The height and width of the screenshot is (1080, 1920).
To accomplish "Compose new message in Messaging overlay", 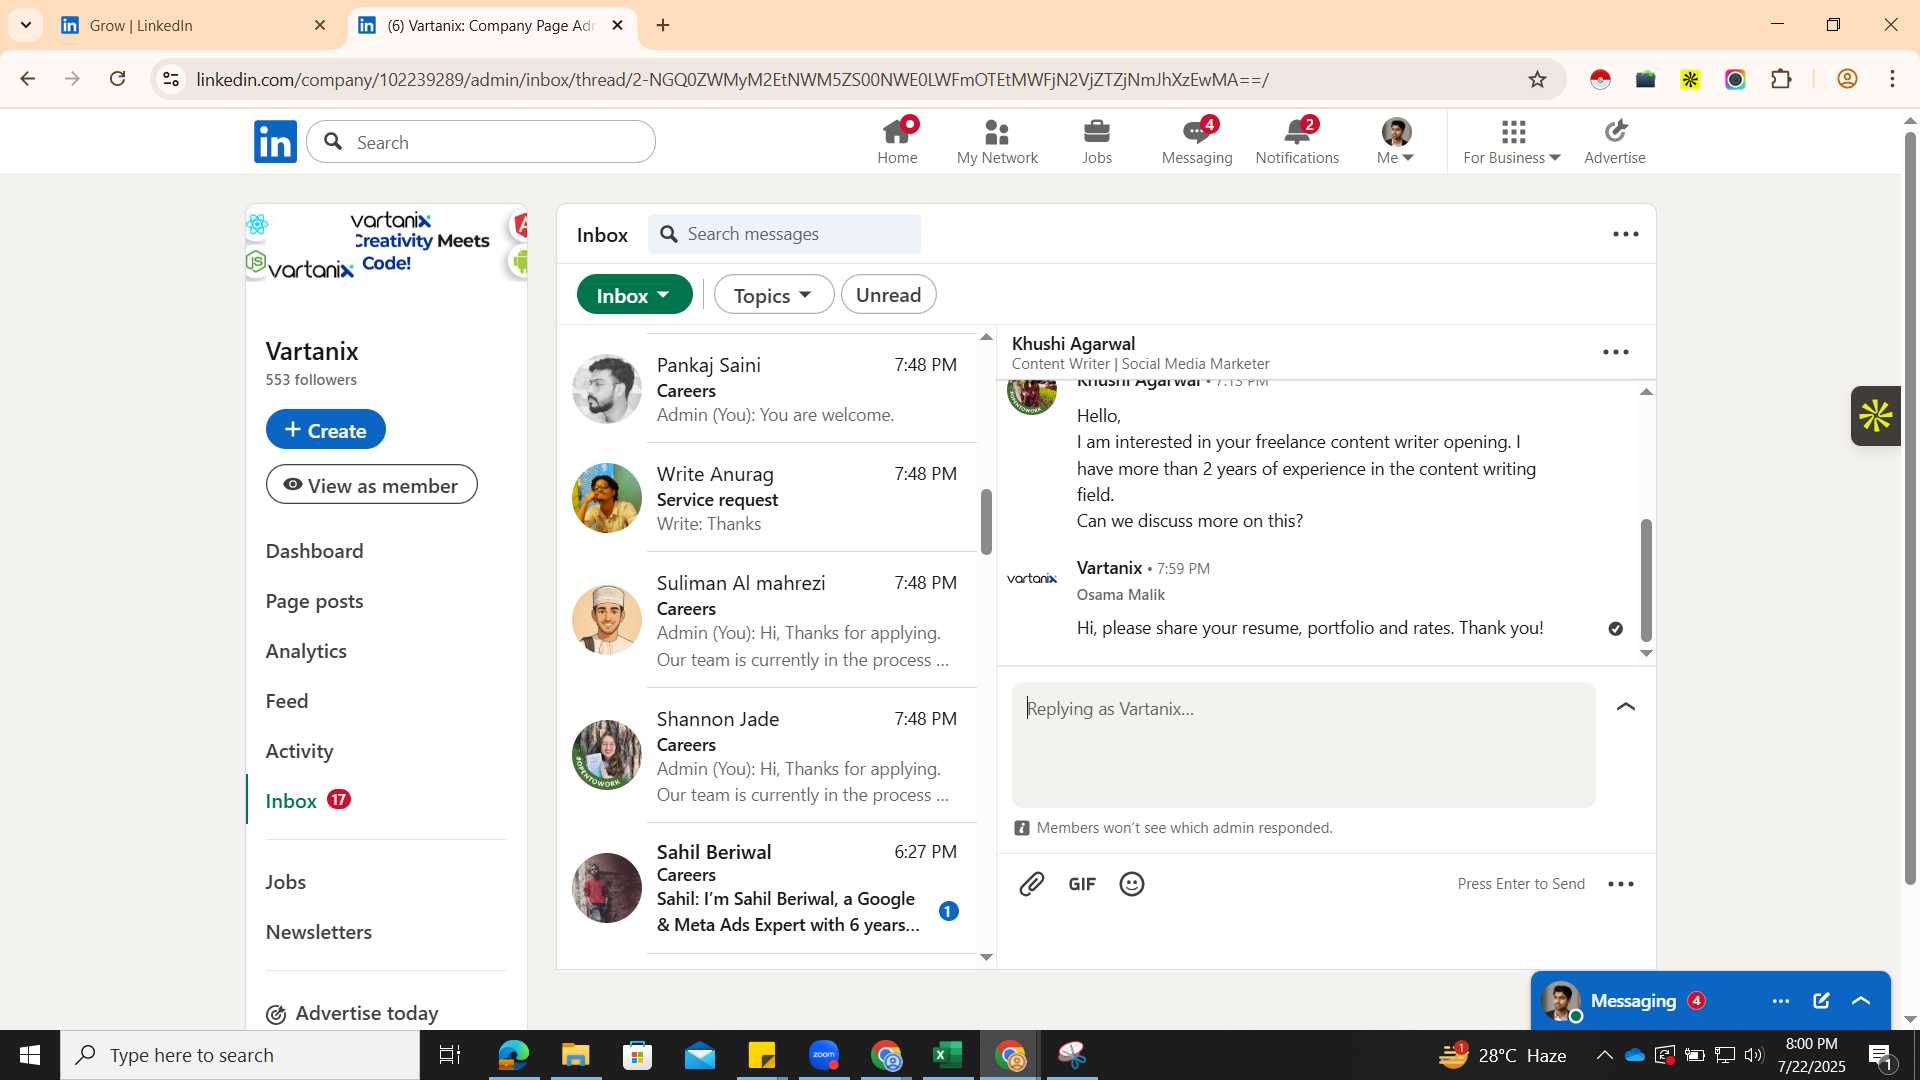I will (1821, 1001).
